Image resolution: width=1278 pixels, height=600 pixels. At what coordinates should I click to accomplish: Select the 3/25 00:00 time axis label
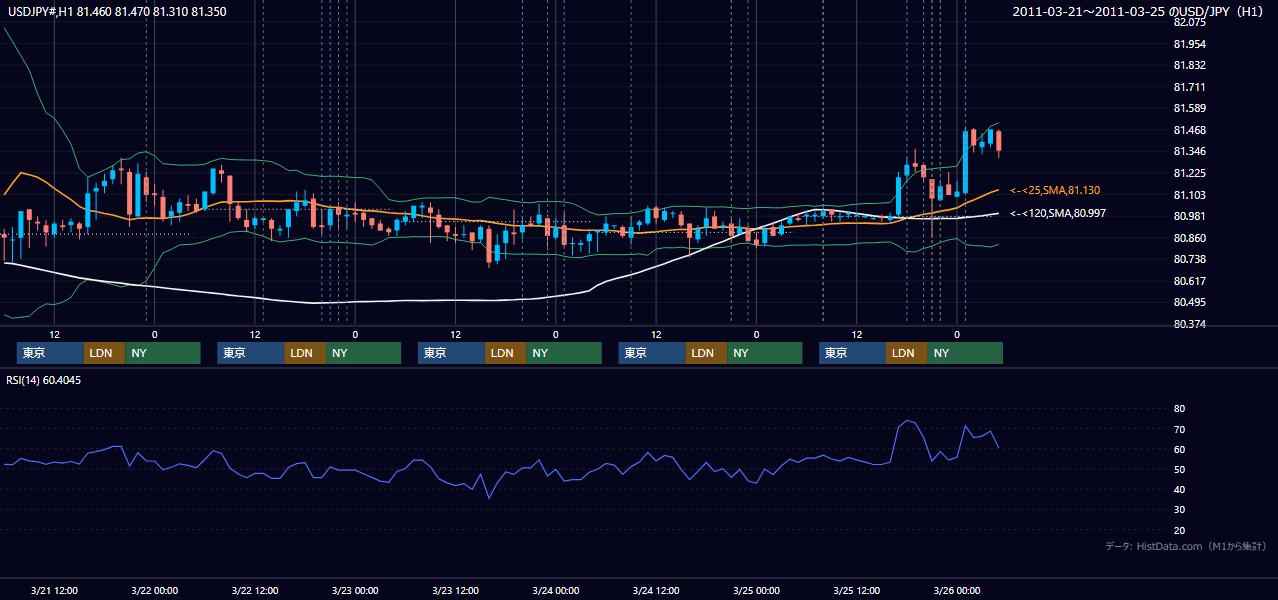coord(756,590)
